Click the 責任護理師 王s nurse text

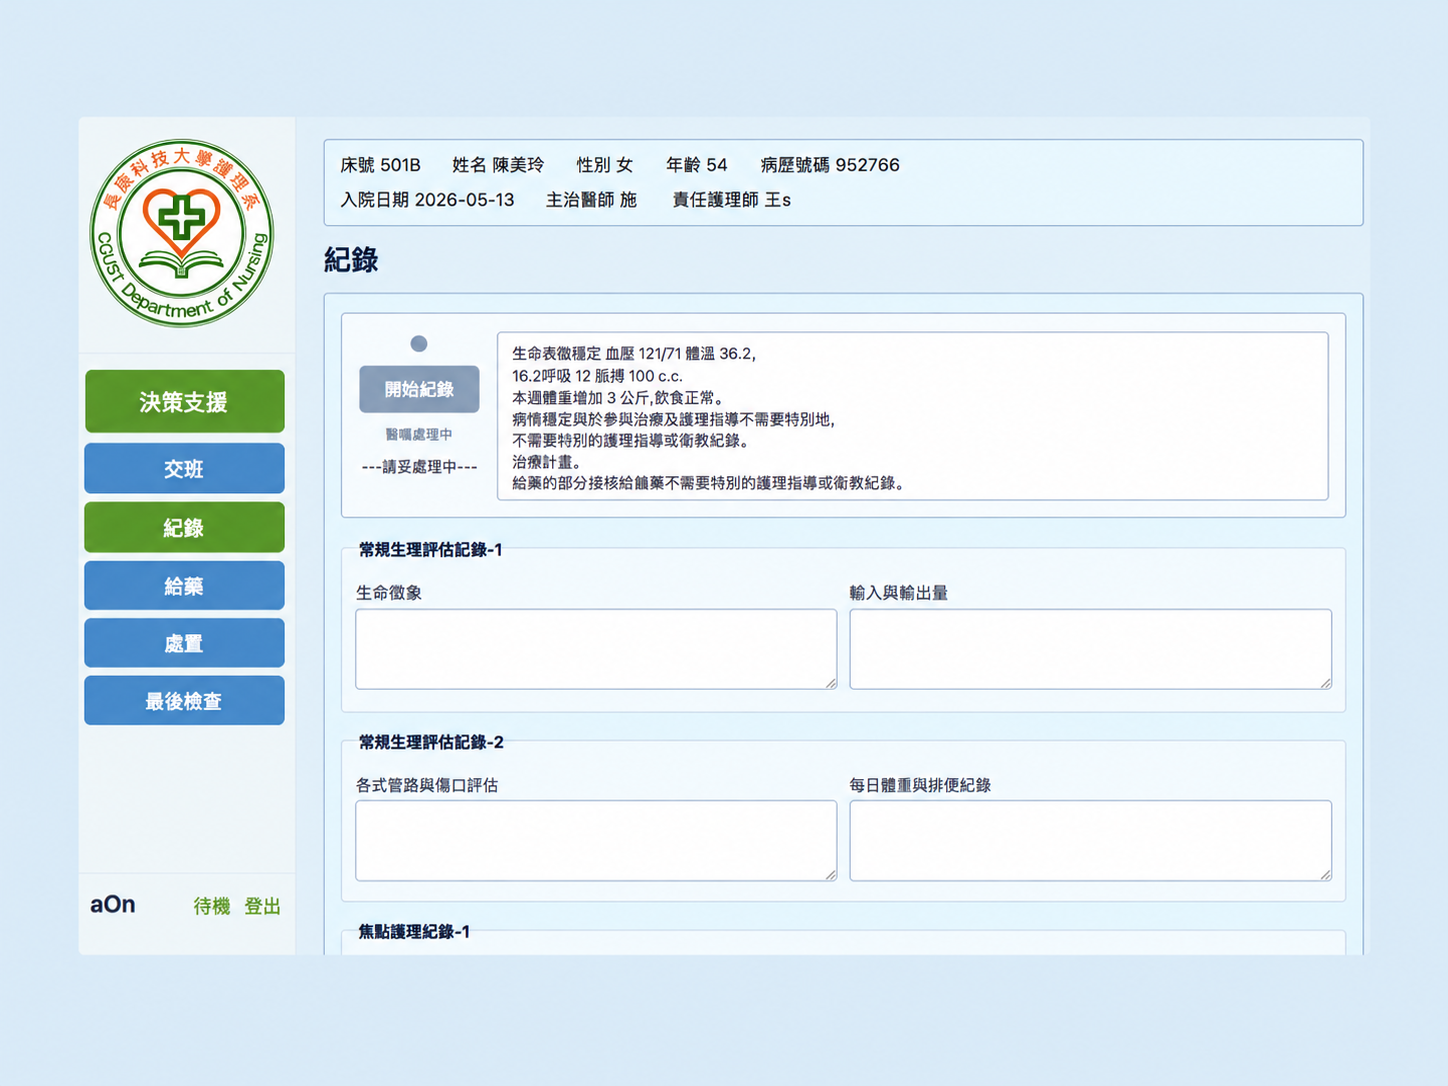click(731, 200)
